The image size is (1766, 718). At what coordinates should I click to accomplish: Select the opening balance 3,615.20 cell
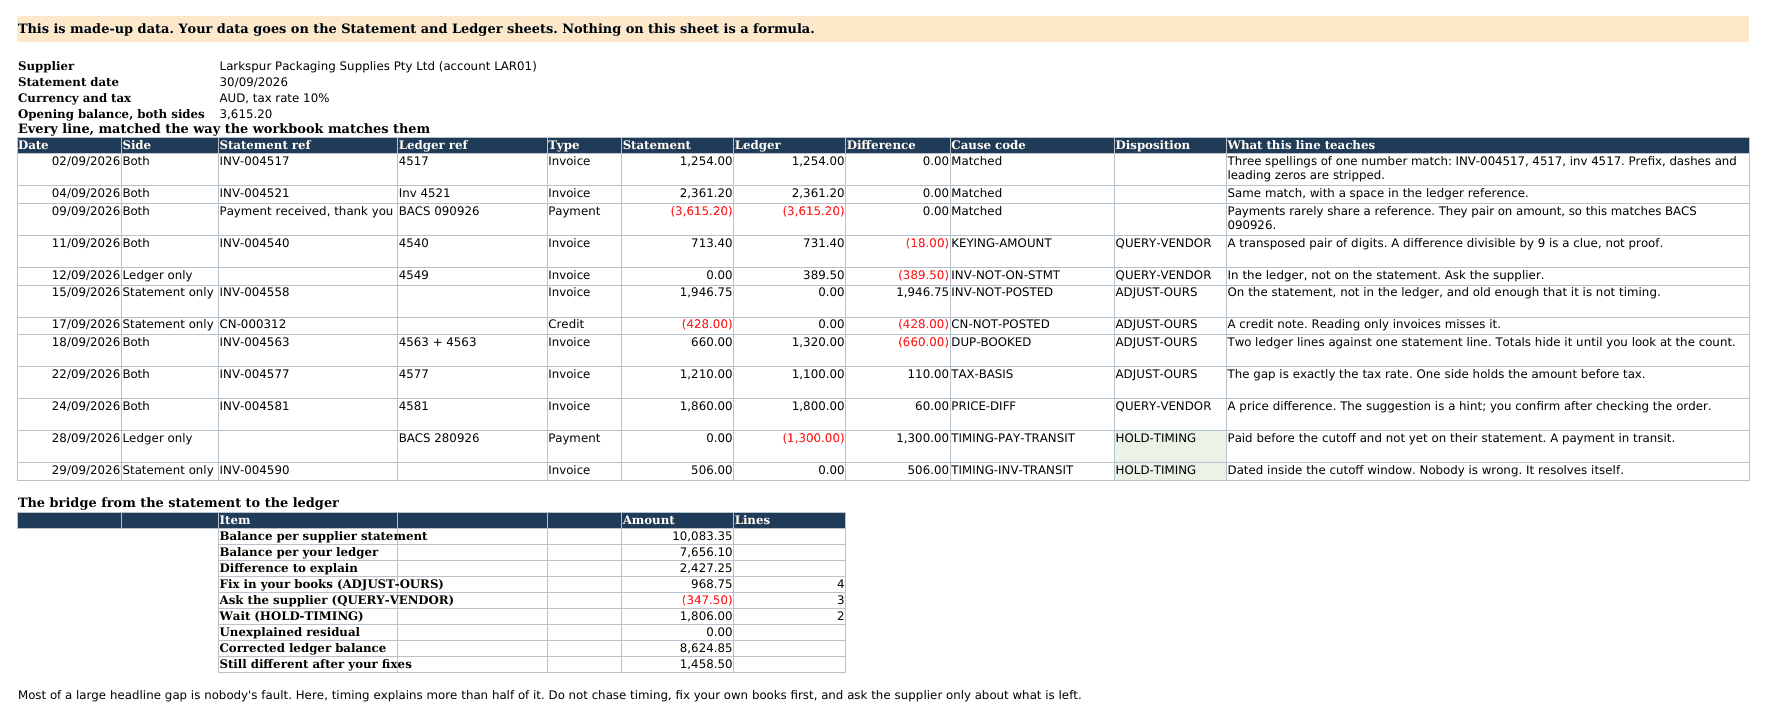[245, 114]
